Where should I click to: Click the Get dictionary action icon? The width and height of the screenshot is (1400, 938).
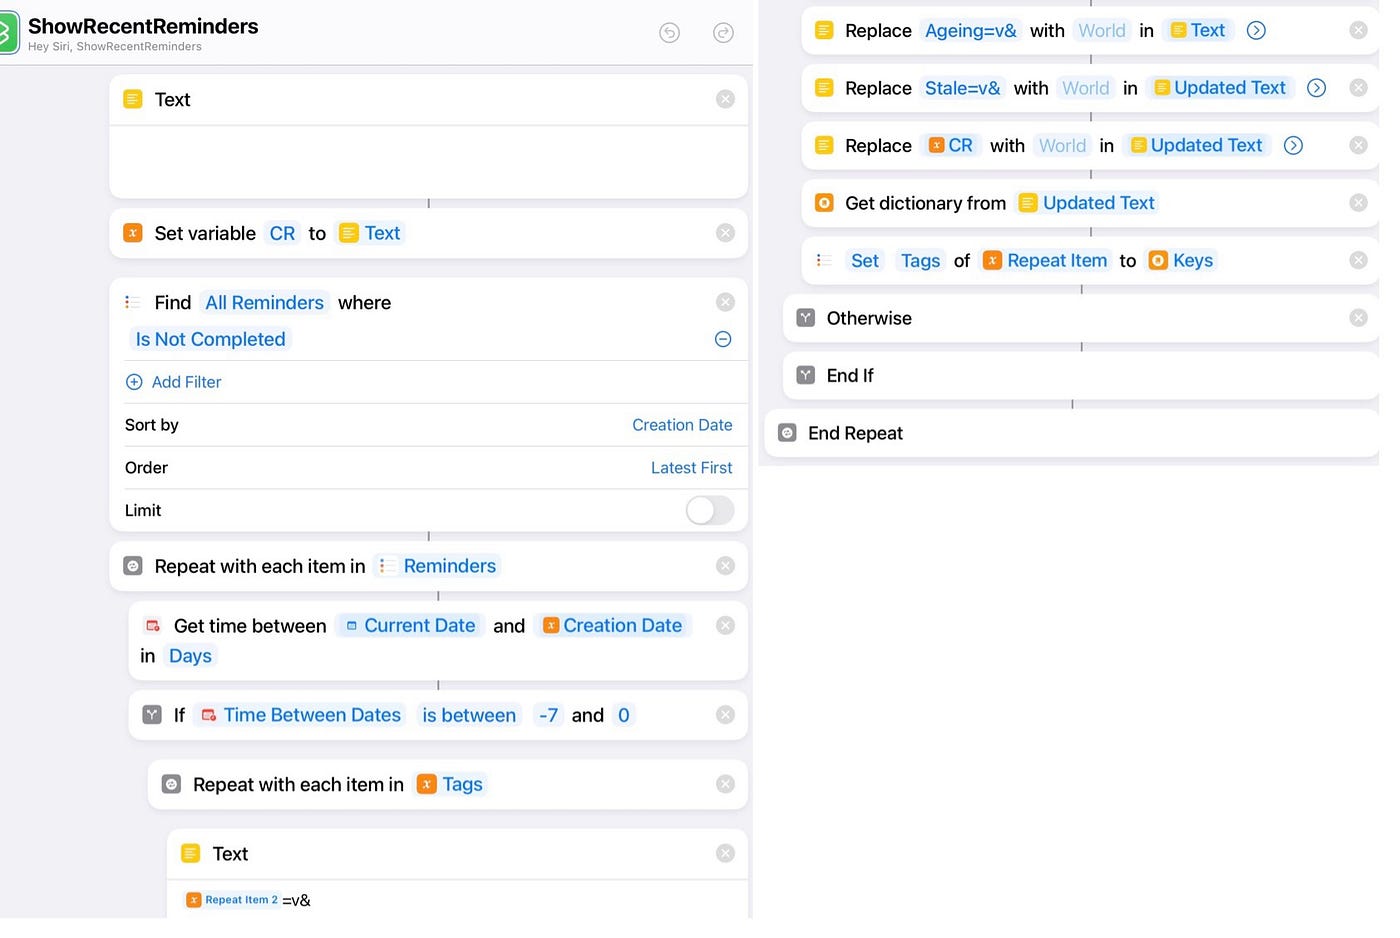pos(824,203)
